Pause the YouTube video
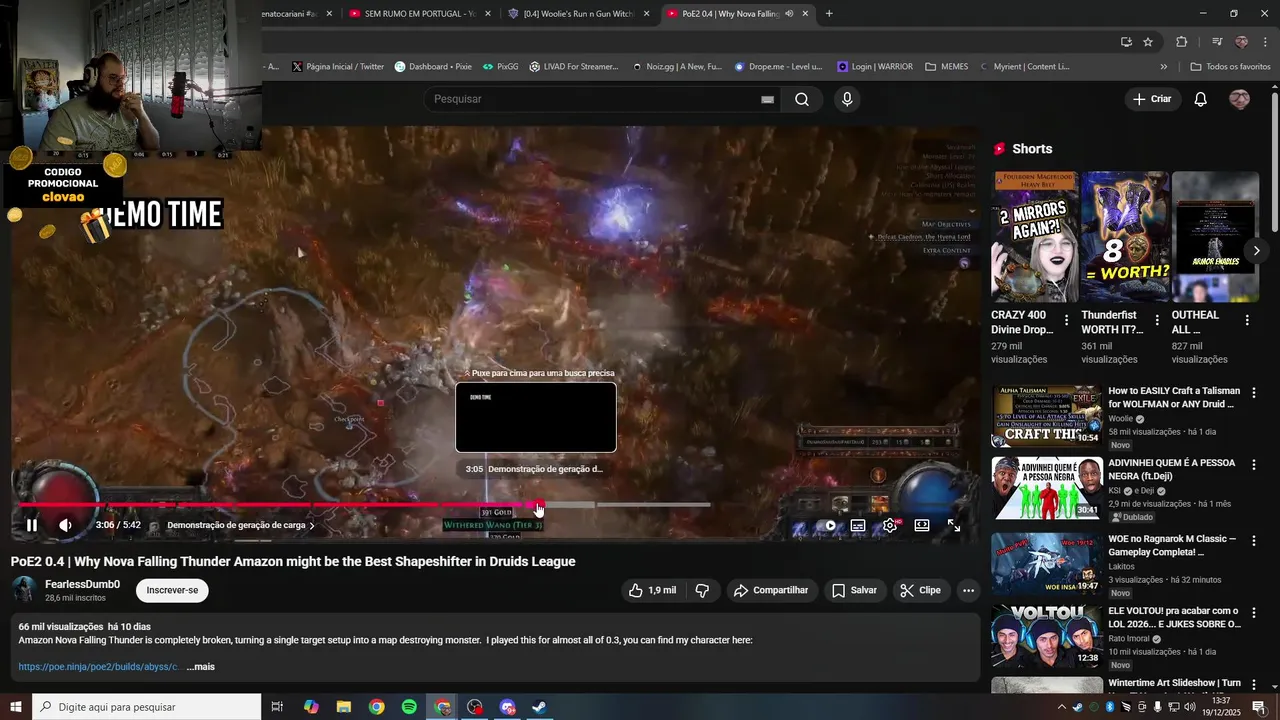 tap(32, 525)
